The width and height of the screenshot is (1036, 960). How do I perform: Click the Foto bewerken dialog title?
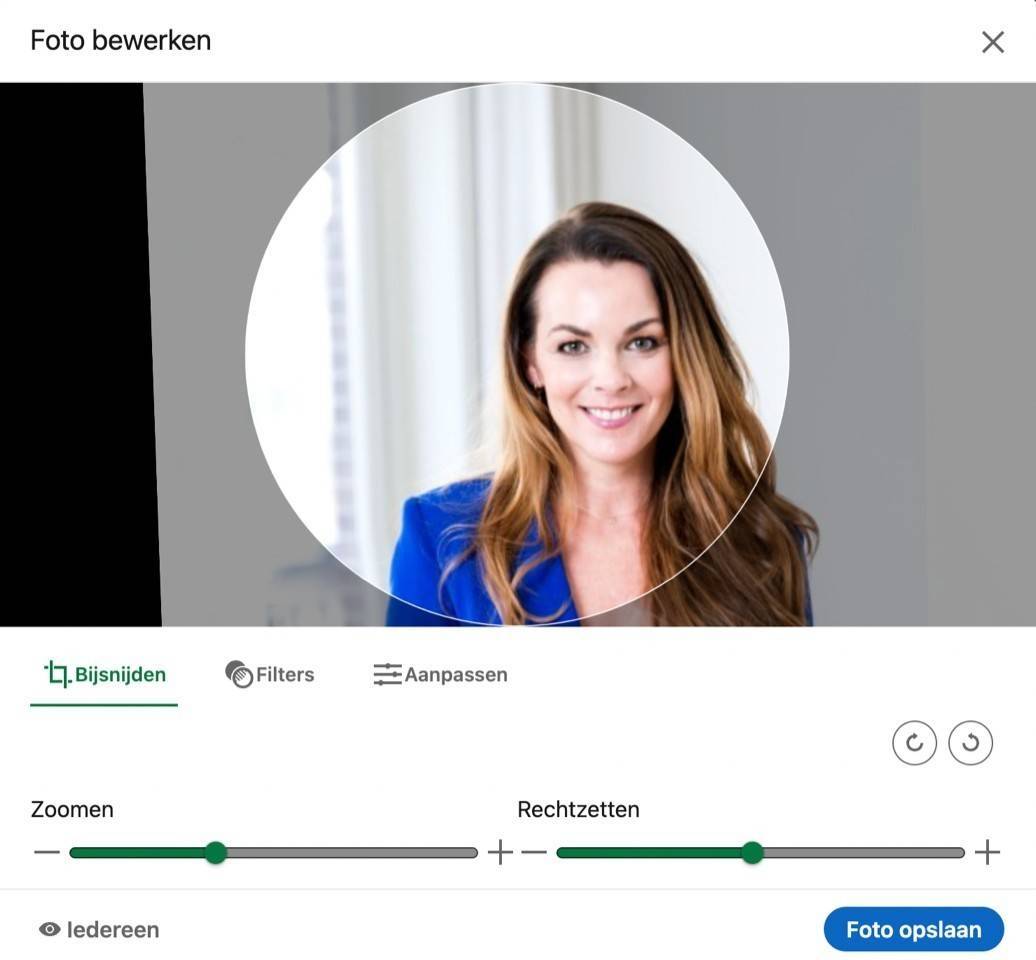pyautogui.click(x=121, y=40)
